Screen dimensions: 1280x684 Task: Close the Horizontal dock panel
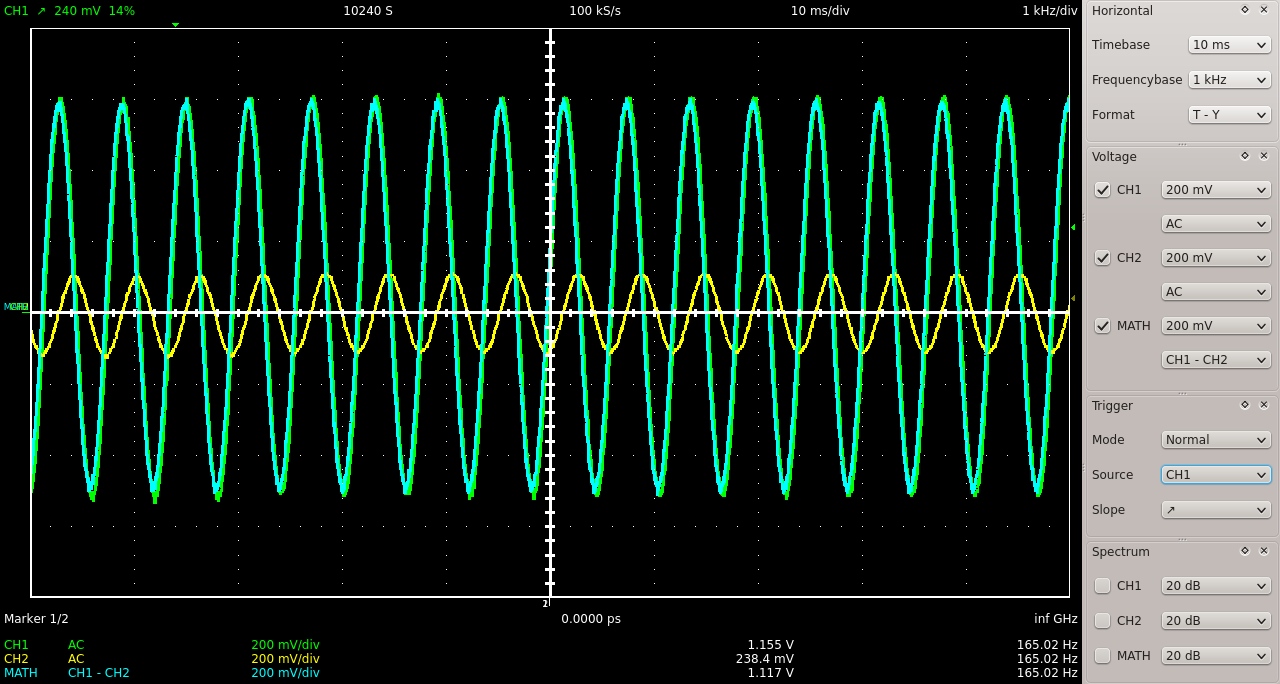(1264, 10)
